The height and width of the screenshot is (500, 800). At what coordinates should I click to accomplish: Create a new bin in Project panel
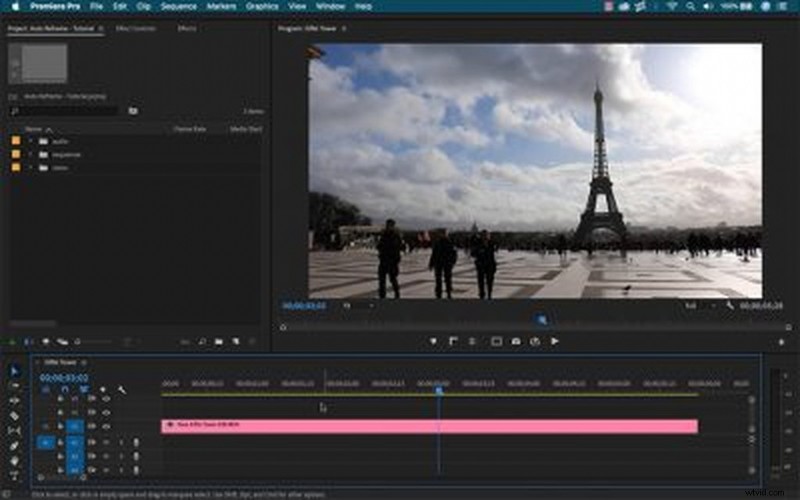click(218, 342)
